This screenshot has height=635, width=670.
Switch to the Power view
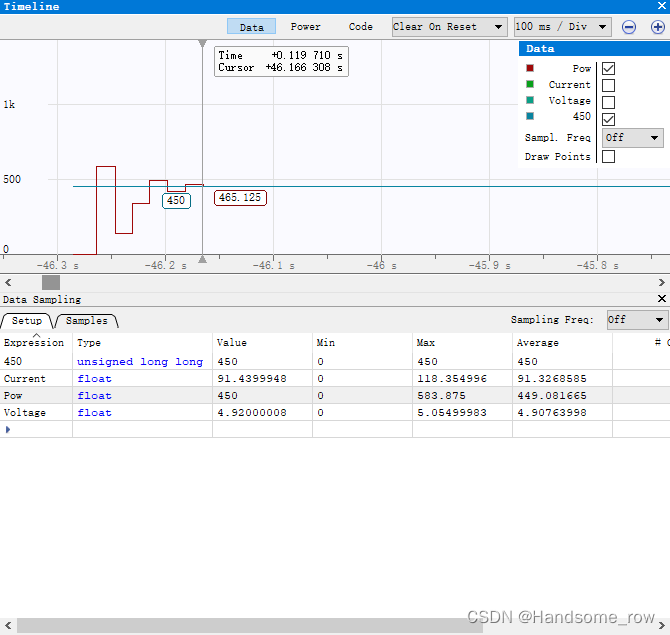pos(305,27)
